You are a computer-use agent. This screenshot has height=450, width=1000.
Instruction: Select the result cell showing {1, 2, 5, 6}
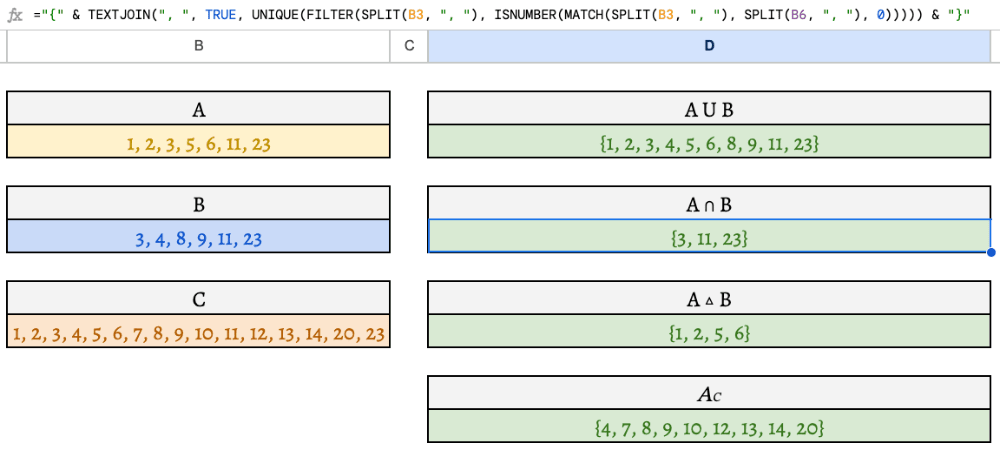709,332
